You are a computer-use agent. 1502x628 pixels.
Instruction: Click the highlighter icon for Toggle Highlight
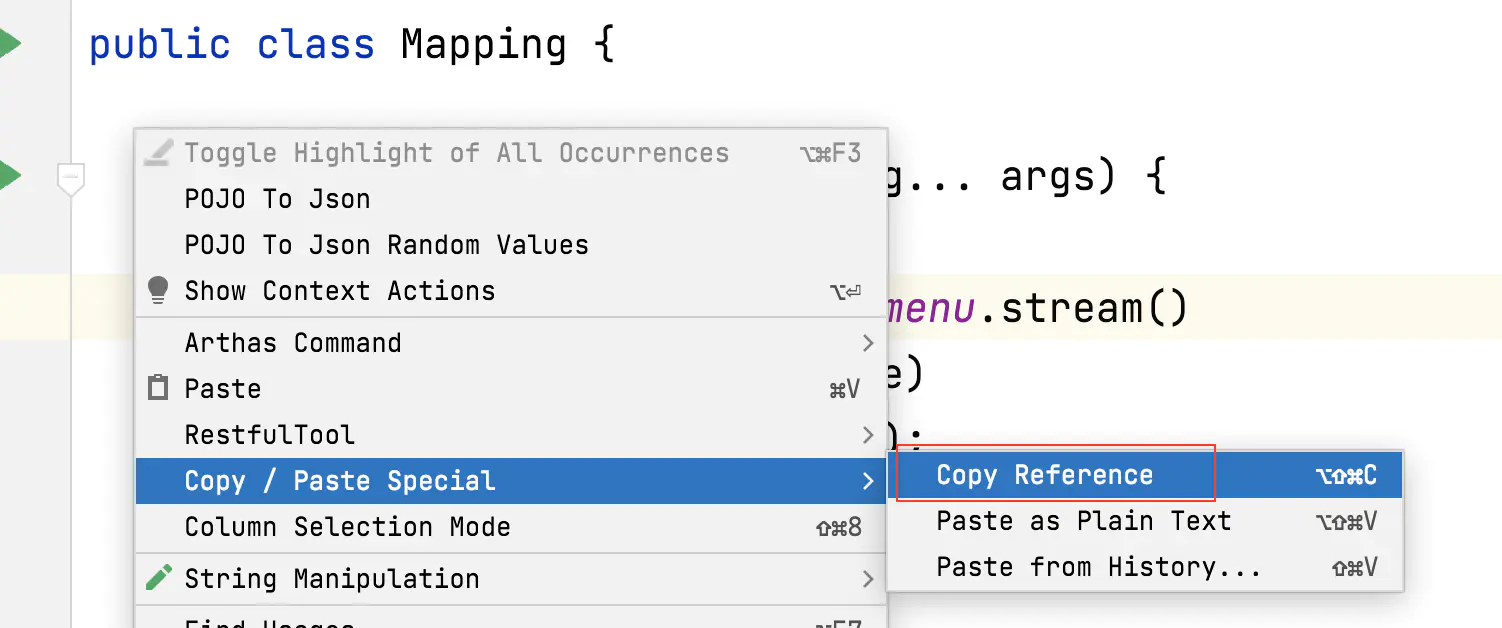click(x=158, y=153)
